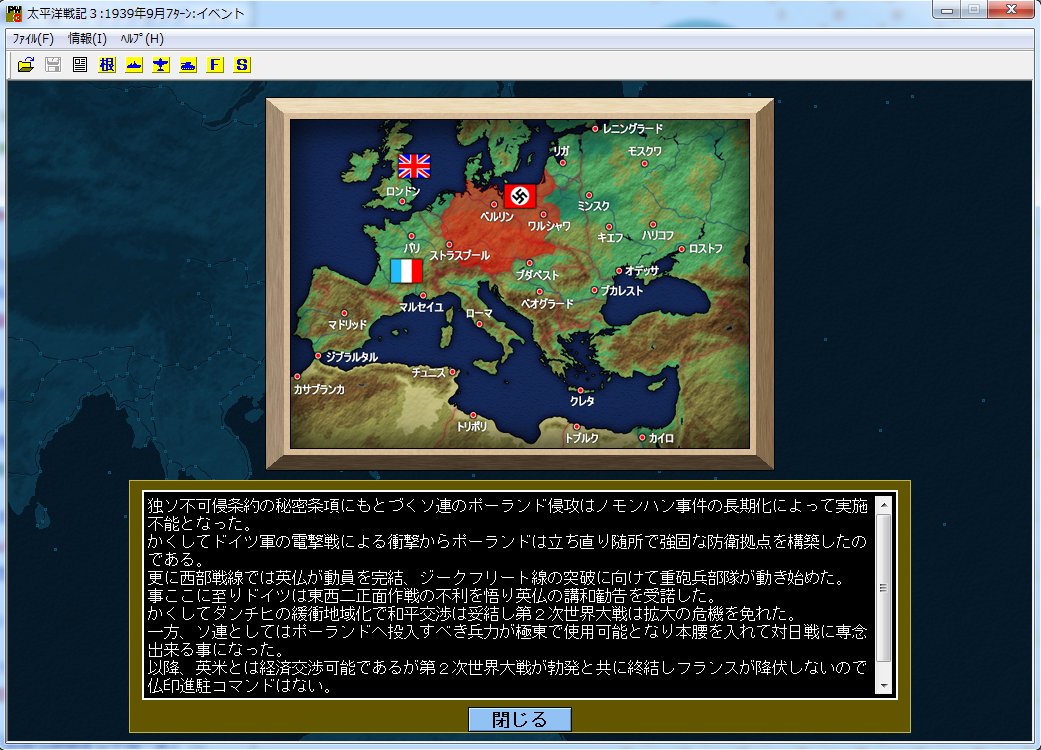The width and height of the screenshot is (1041, 750).
Task: Close the game window
Action: coord(1011,10)
